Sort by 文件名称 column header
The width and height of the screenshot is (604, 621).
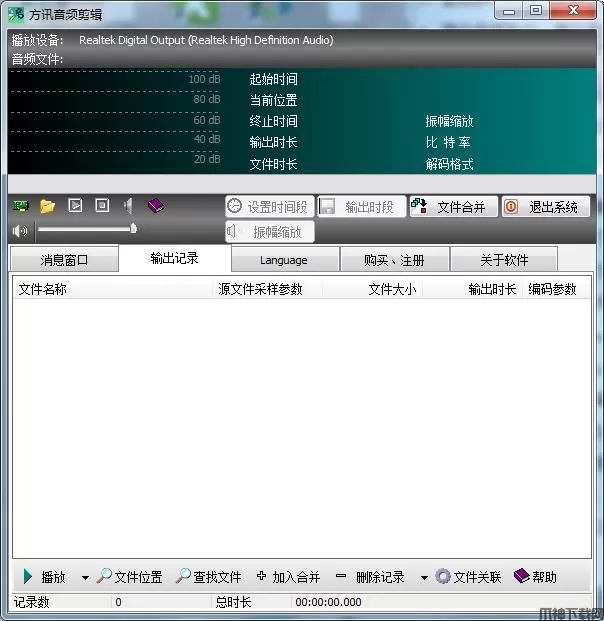point(113,289)
